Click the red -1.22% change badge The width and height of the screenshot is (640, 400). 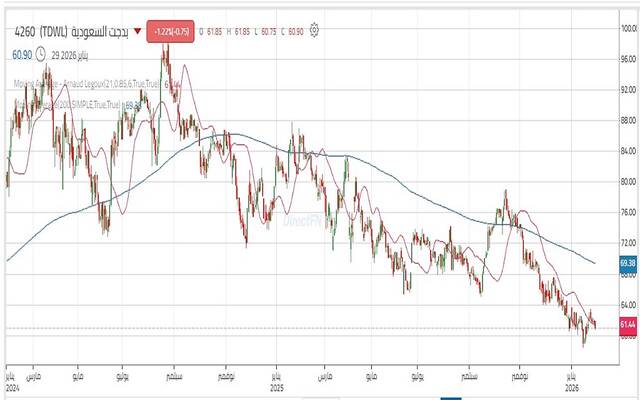172,31
